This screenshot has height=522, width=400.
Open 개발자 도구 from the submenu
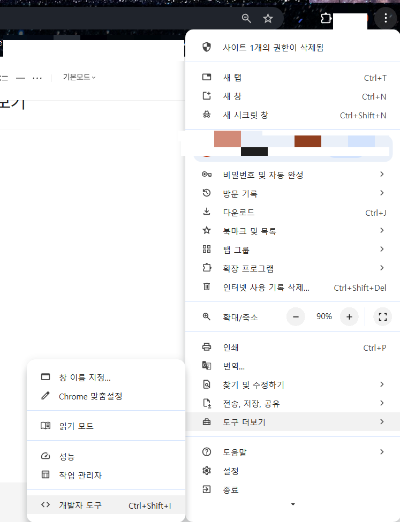pos(106,505)
